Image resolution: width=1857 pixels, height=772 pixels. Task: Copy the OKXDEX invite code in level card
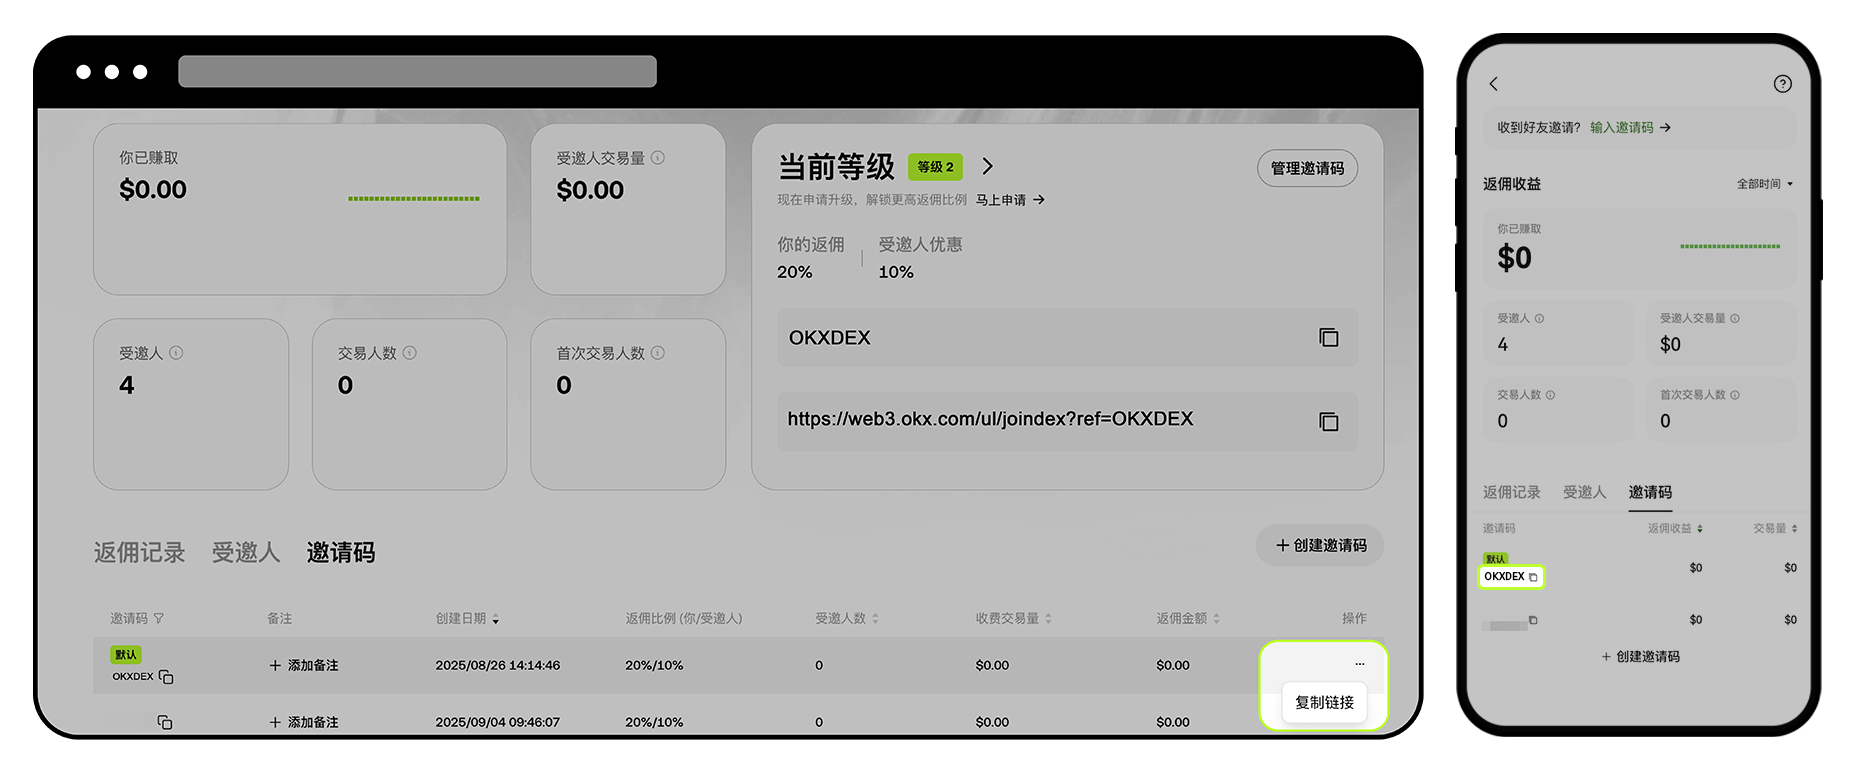1328,338
